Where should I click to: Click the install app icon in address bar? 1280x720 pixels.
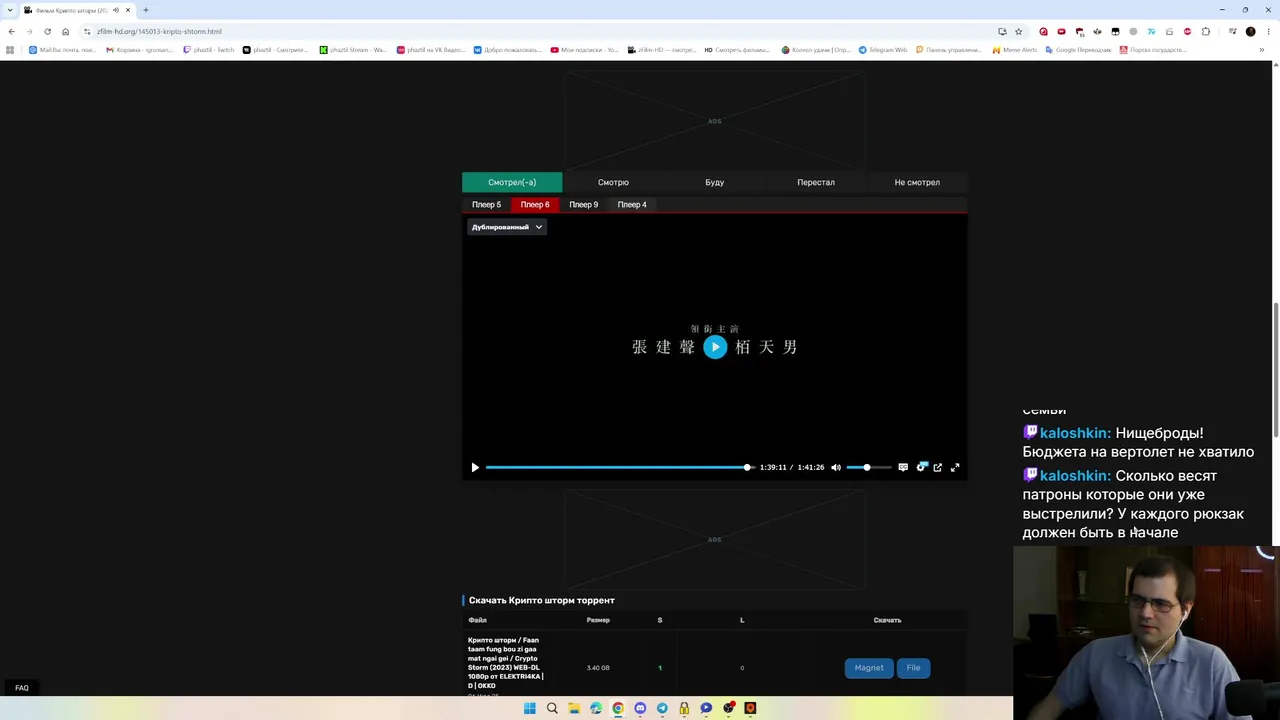tap(1002, 31)
